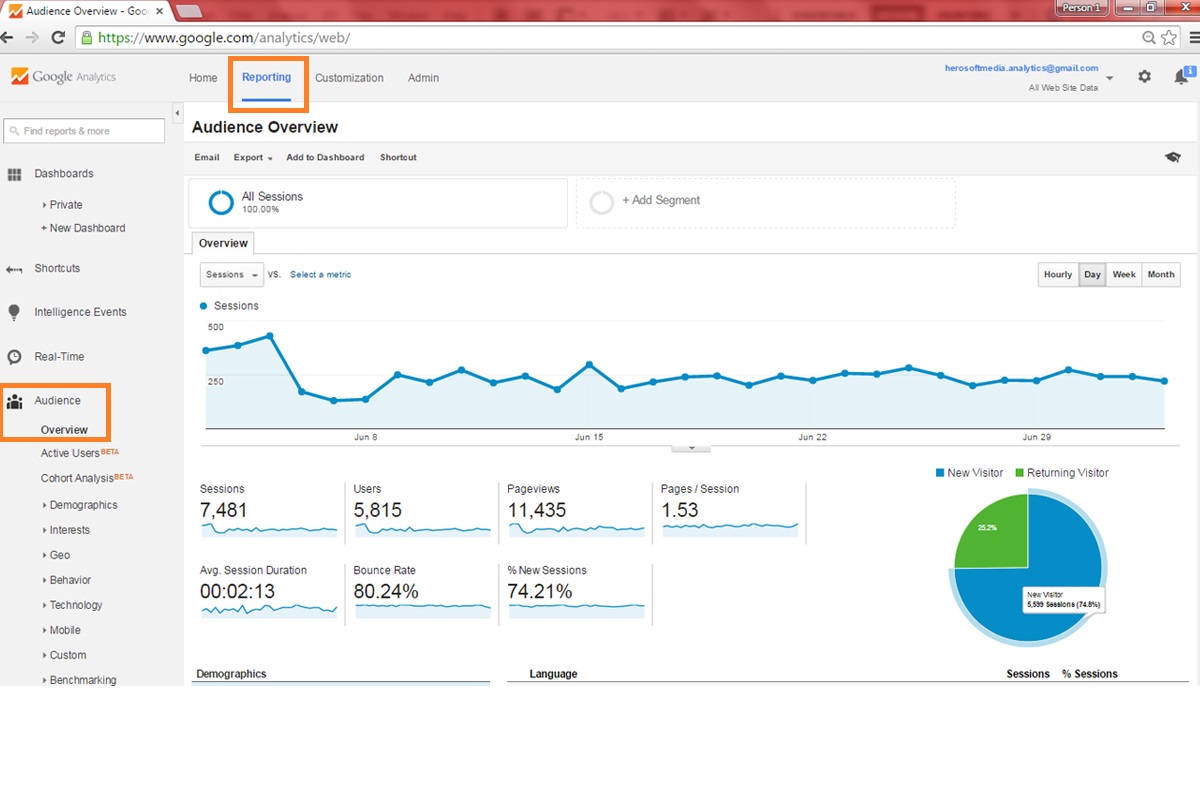Click the graduation cap education icon

coord(1172,158)
